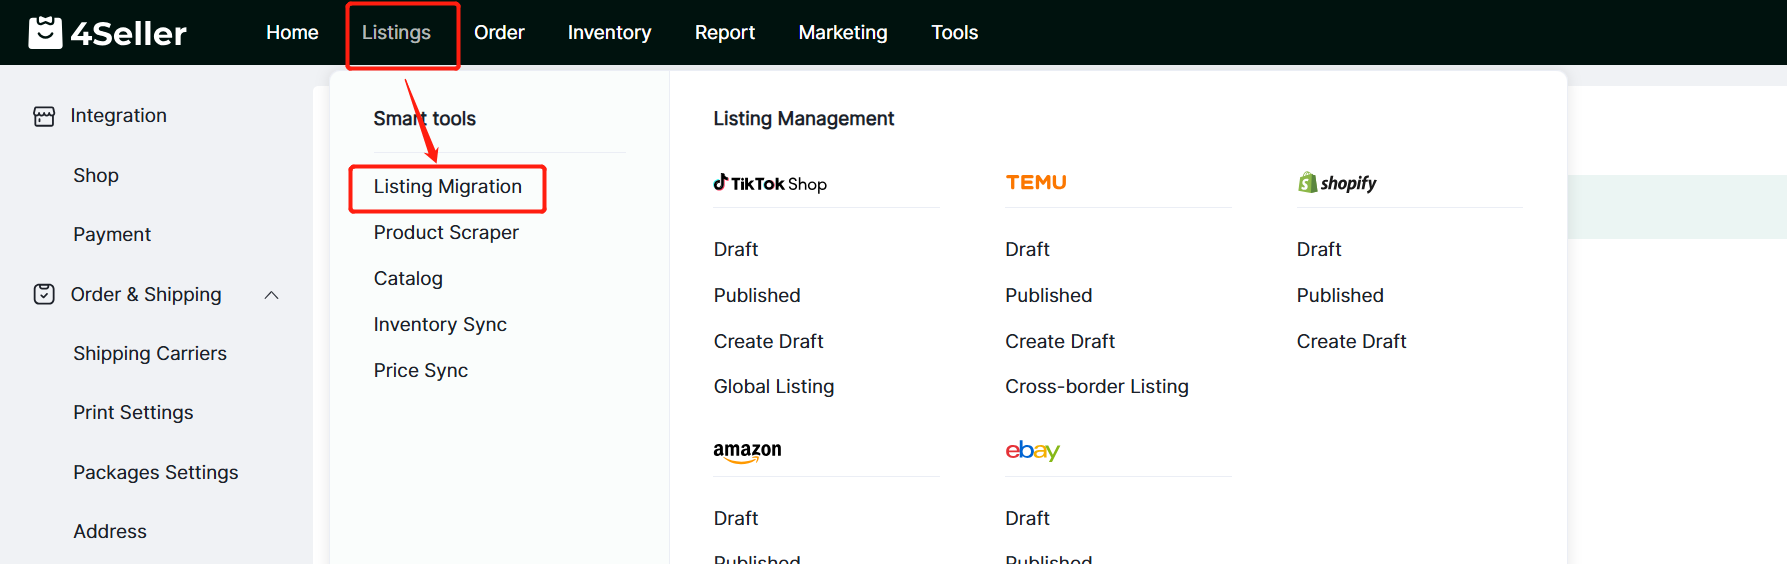Open the Listings top menu
The image size is (1787, 564).
pos(396,33)
